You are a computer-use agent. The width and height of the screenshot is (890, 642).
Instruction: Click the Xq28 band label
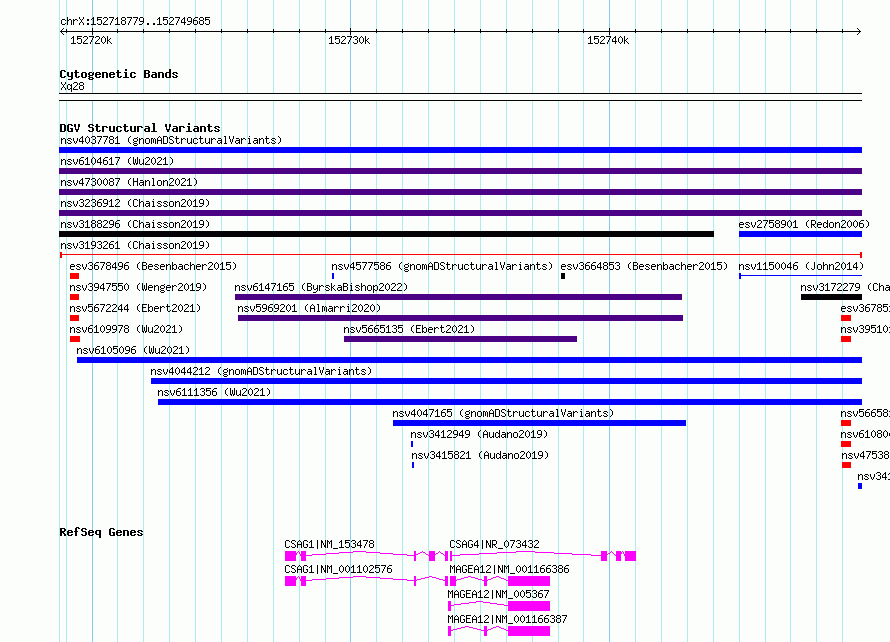click(x=72, y=86)
